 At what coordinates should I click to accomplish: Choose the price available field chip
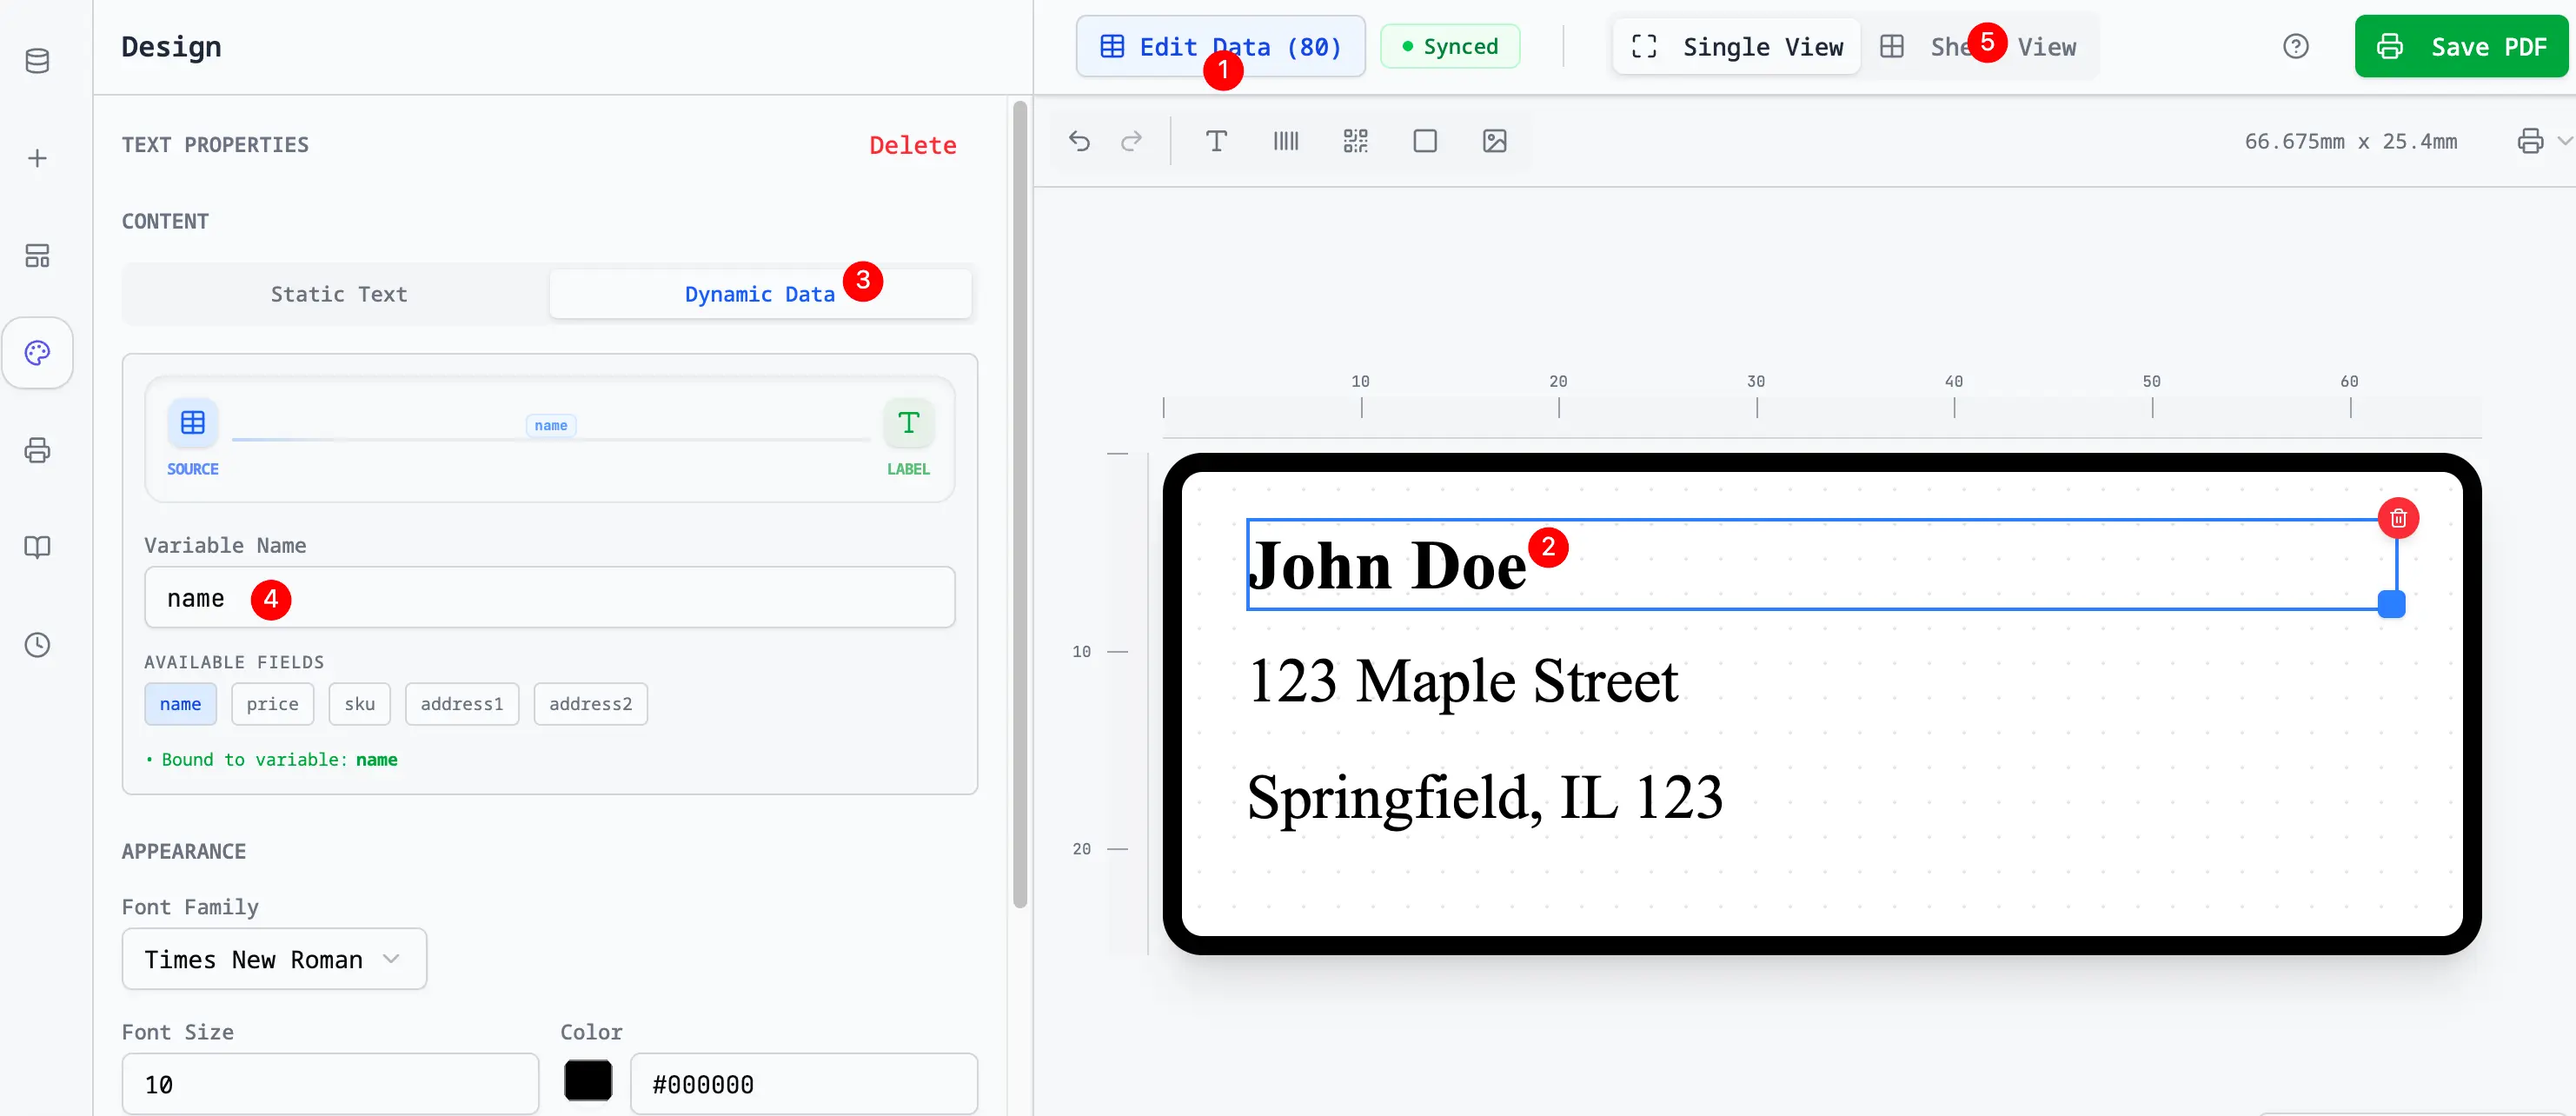pyautogui.click(x=272, y=704)
